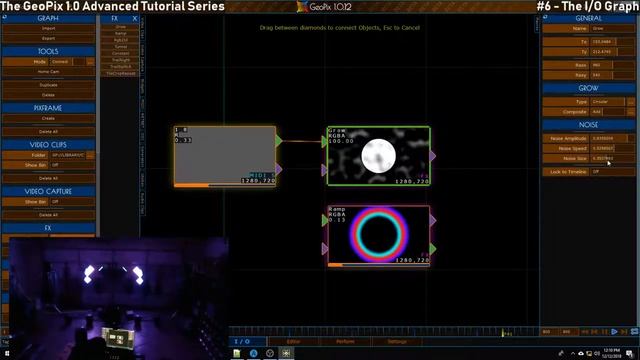This screenshot has height=360, width=640.
Task: Click the yellow timeline playhead marker
Action: (503, 333)
